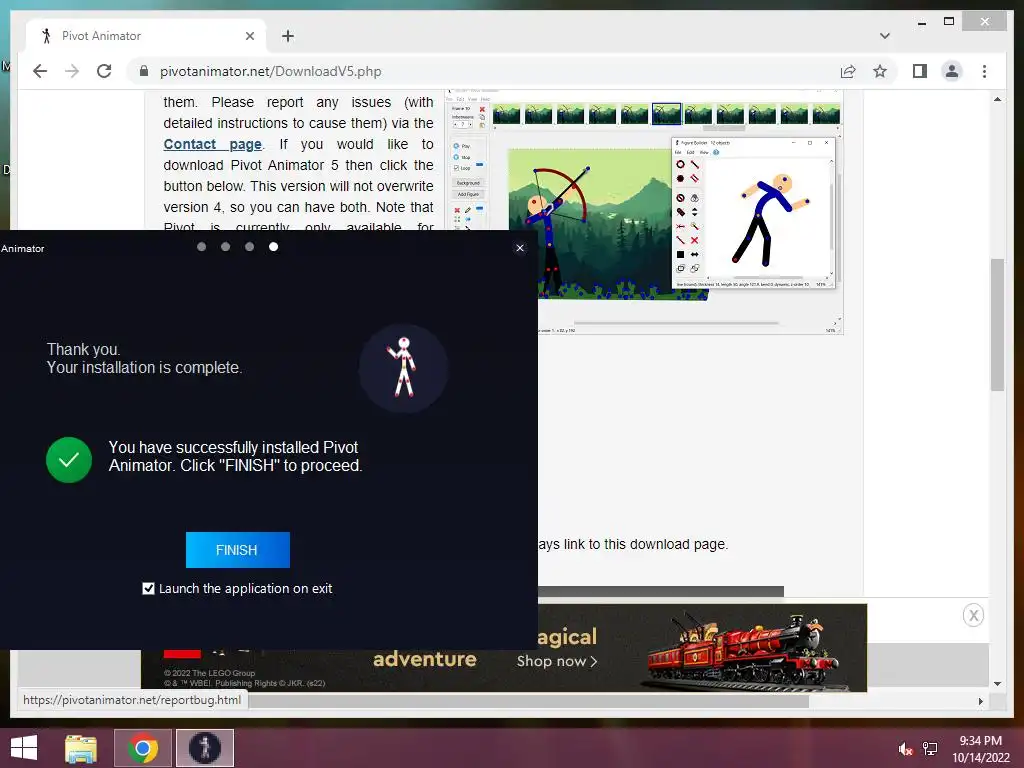Click the horizontal page scrollbar
1024x768 pixels.
tap(529, 701)
